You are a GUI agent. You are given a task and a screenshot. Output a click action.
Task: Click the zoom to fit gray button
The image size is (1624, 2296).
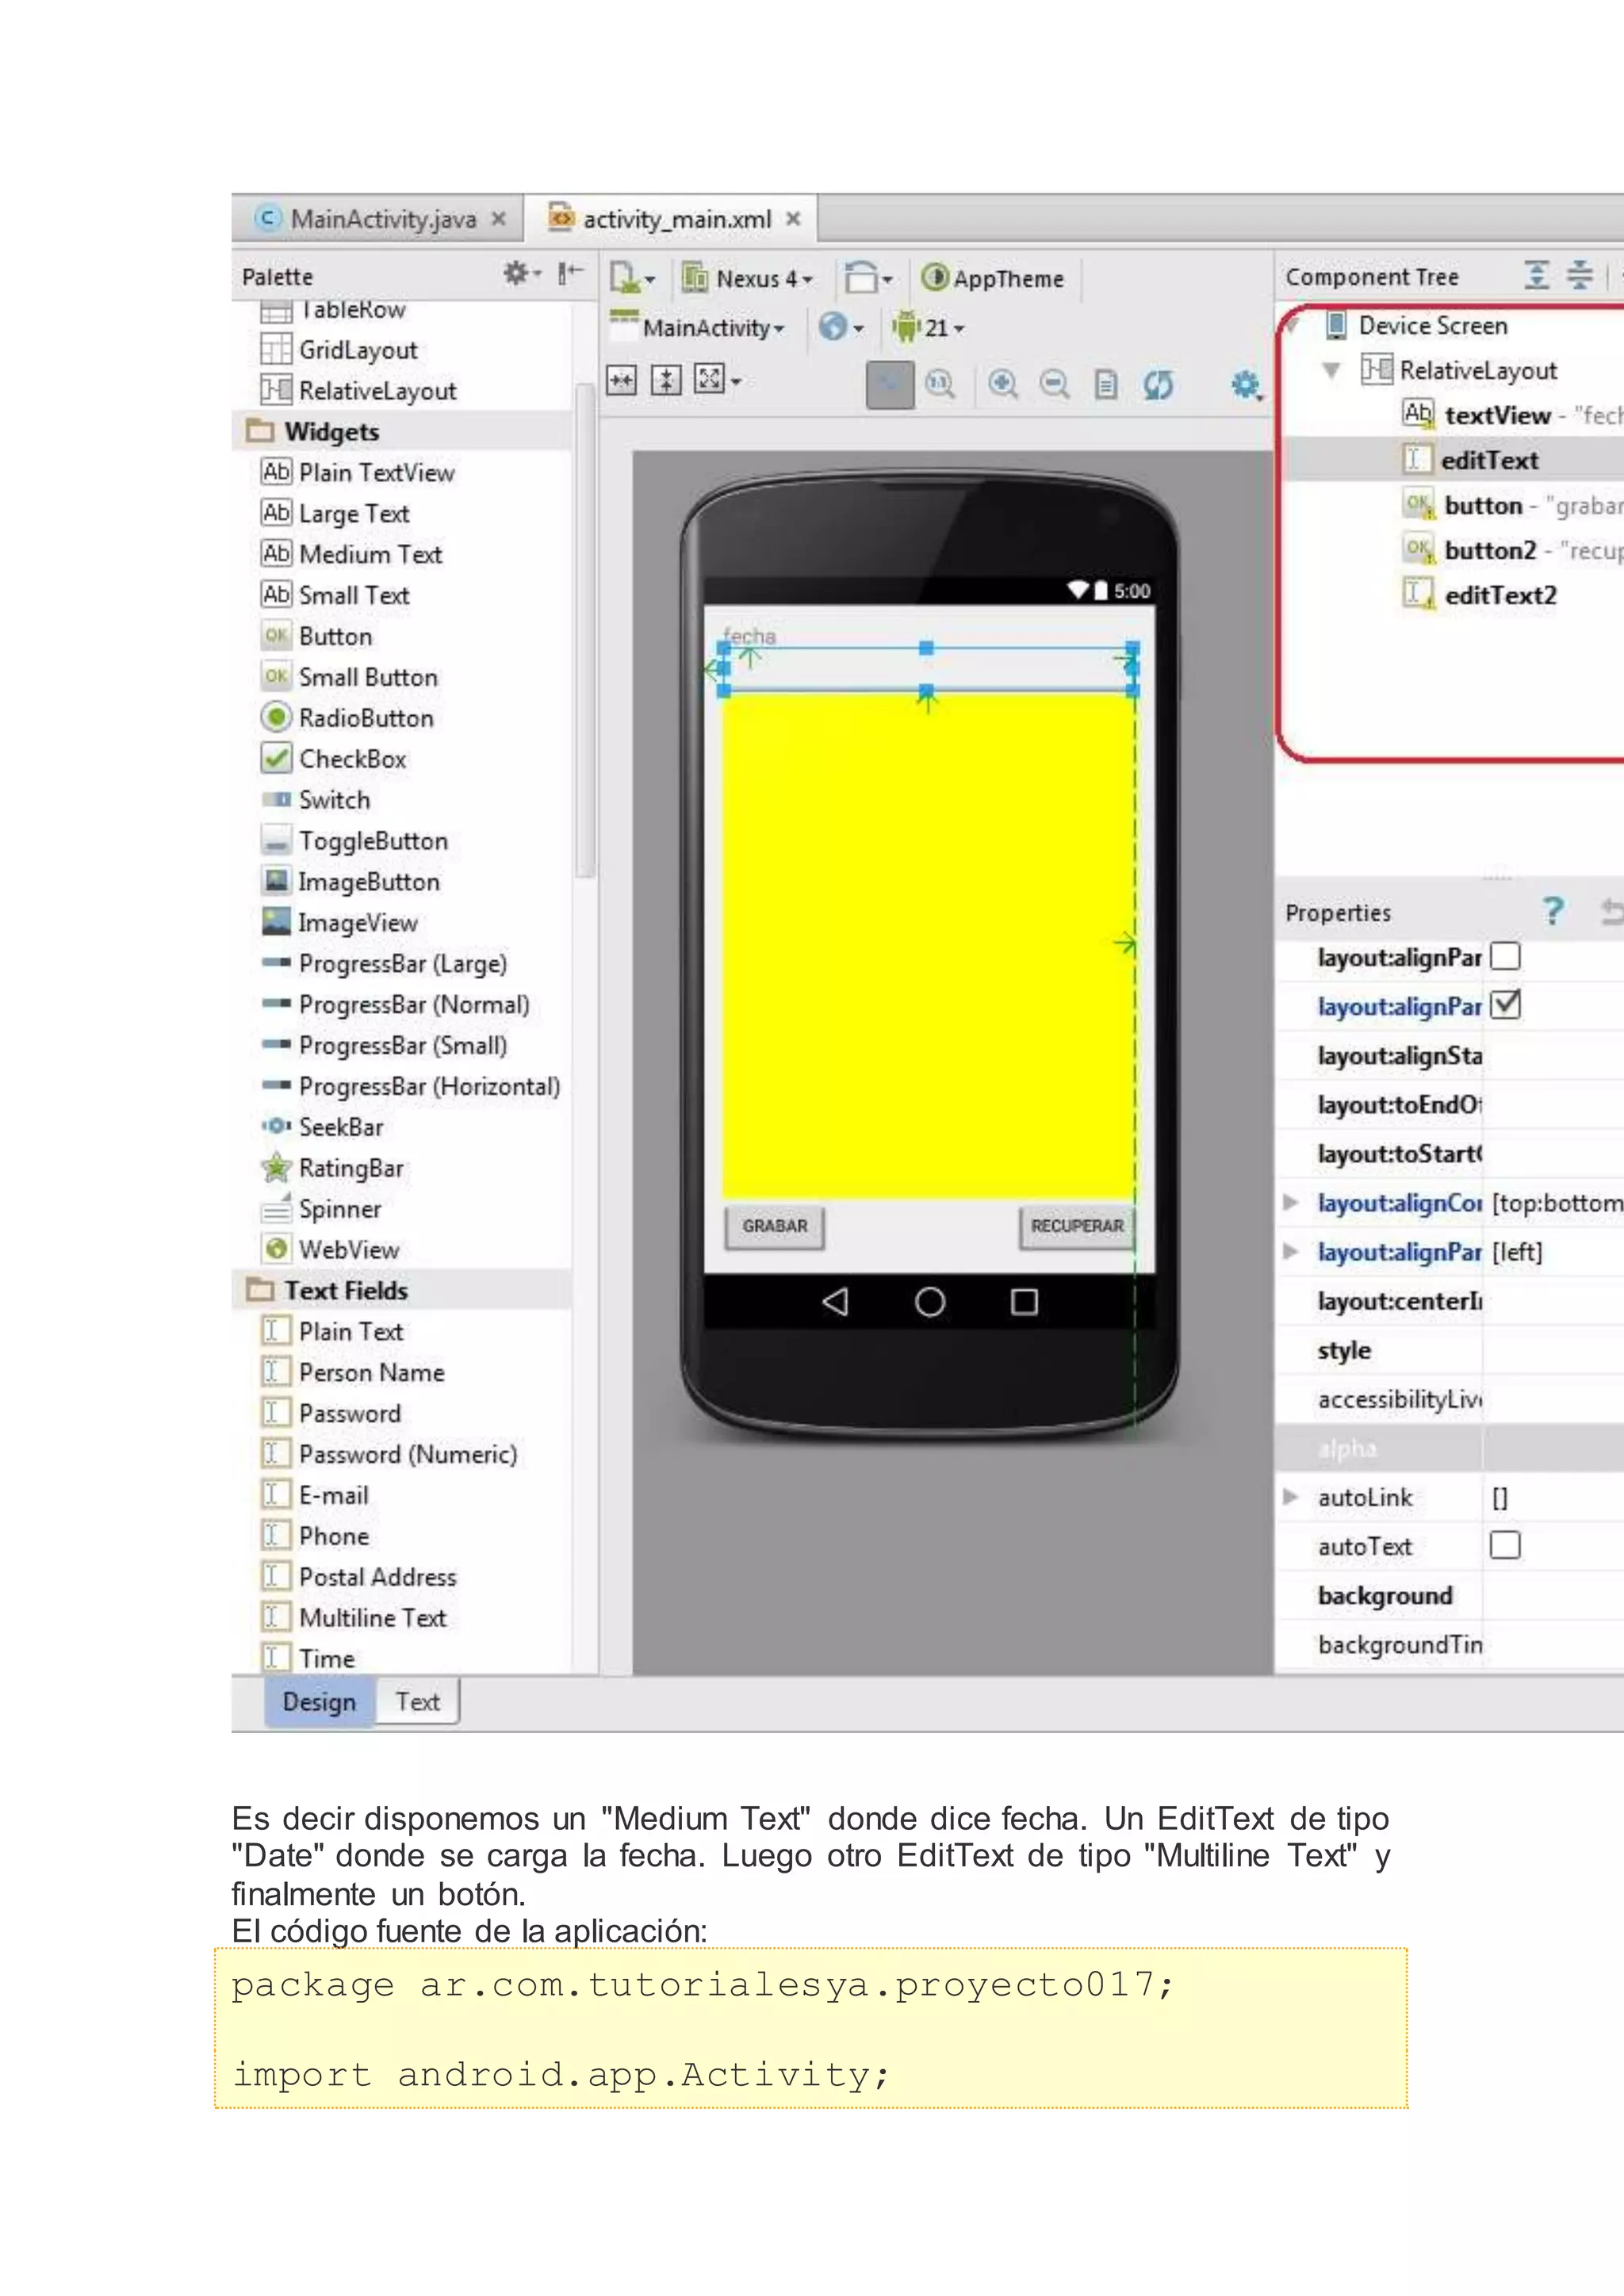pos(889,385)
